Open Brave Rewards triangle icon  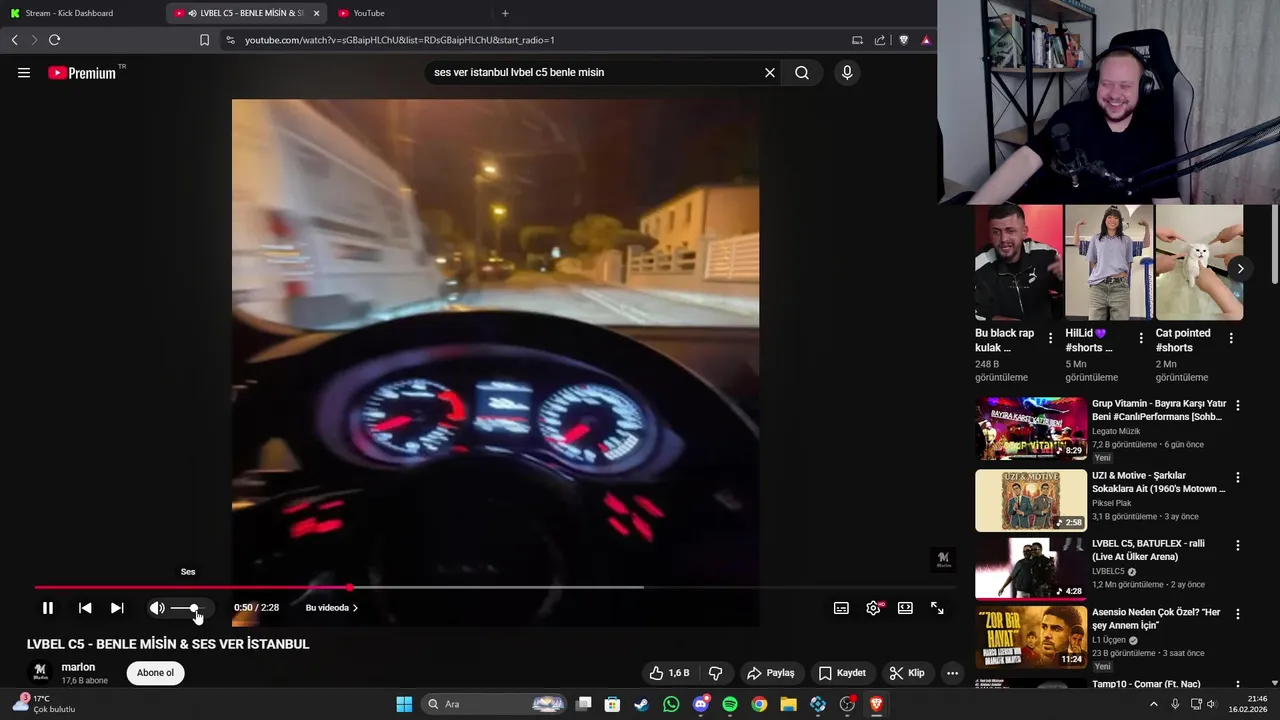(926, 40)
